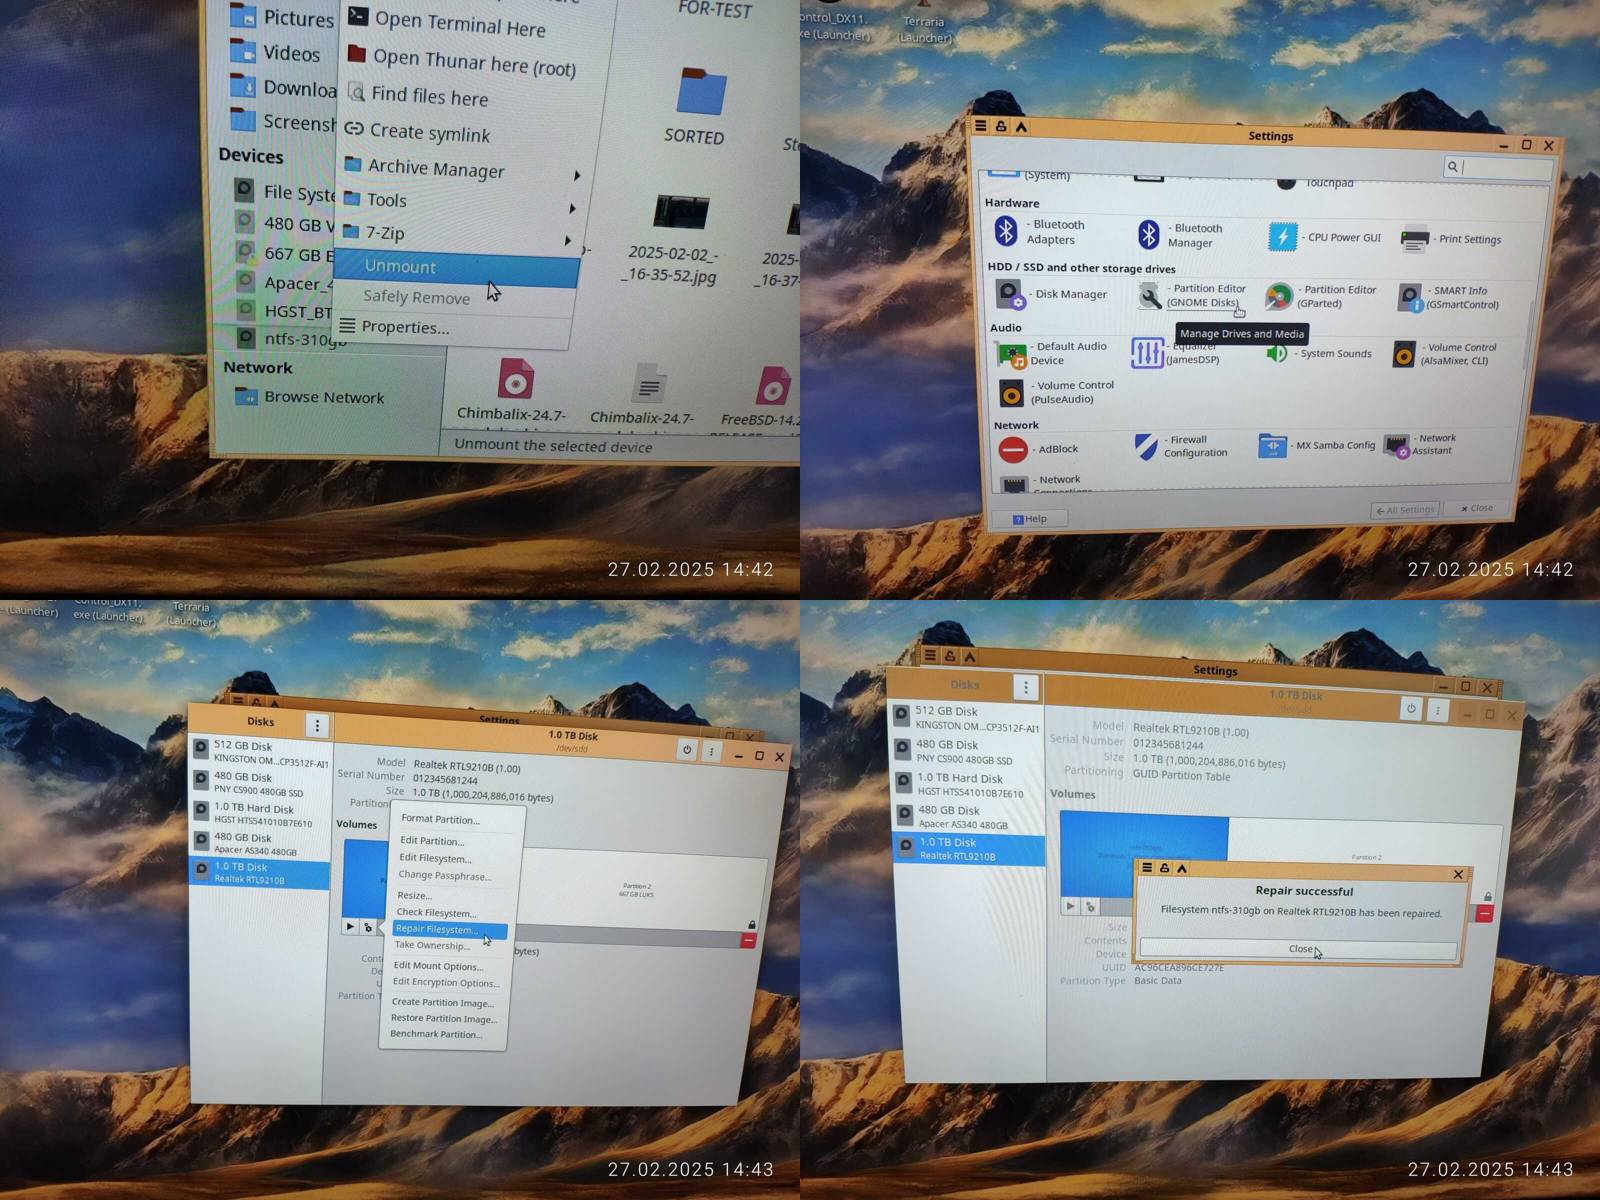Select the 667 GB device in file manager sidebar

coord(286,254)
